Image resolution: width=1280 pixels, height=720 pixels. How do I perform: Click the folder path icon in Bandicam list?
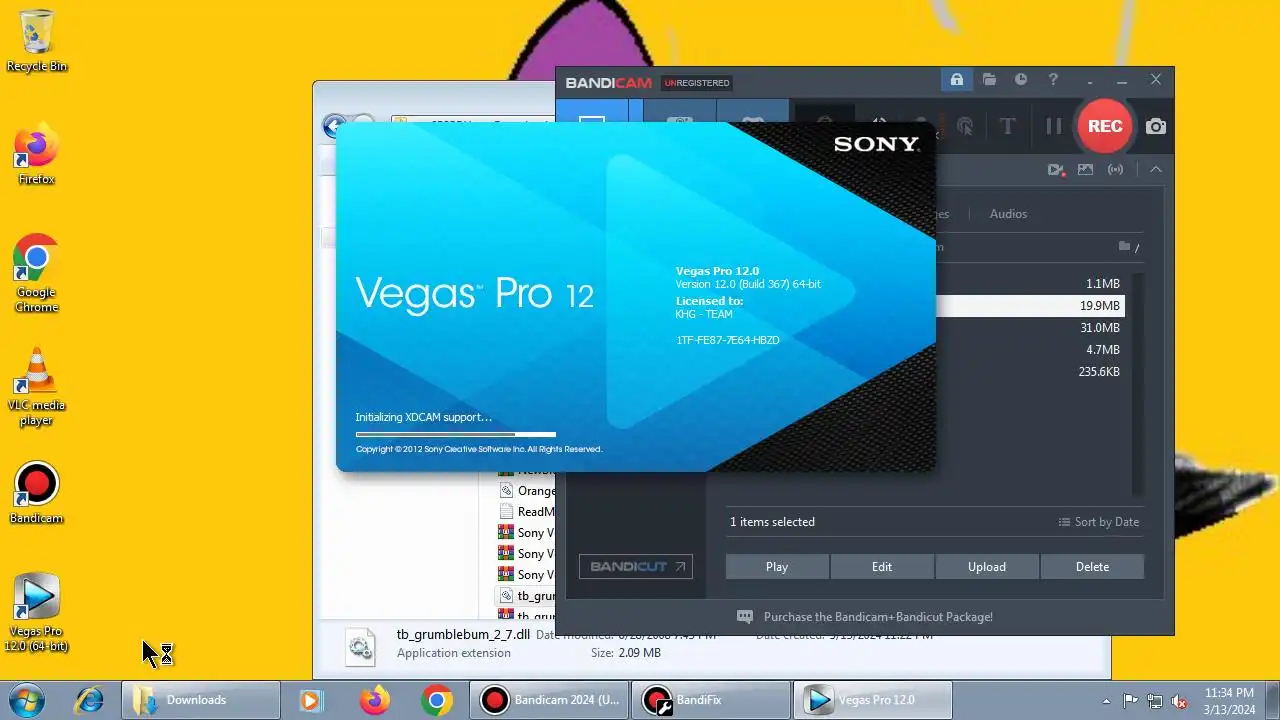tap(1124, 247)
